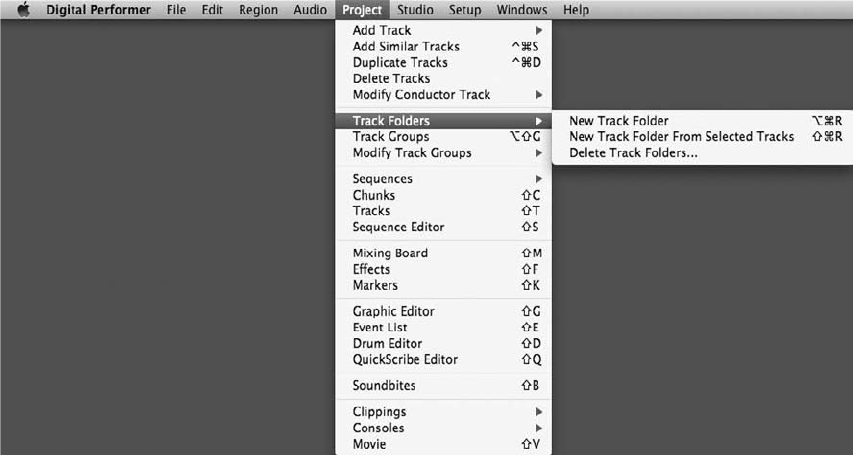Open the Mixing Board window
Viewport: 853px width, 455px height.
[x=390, y=254]
